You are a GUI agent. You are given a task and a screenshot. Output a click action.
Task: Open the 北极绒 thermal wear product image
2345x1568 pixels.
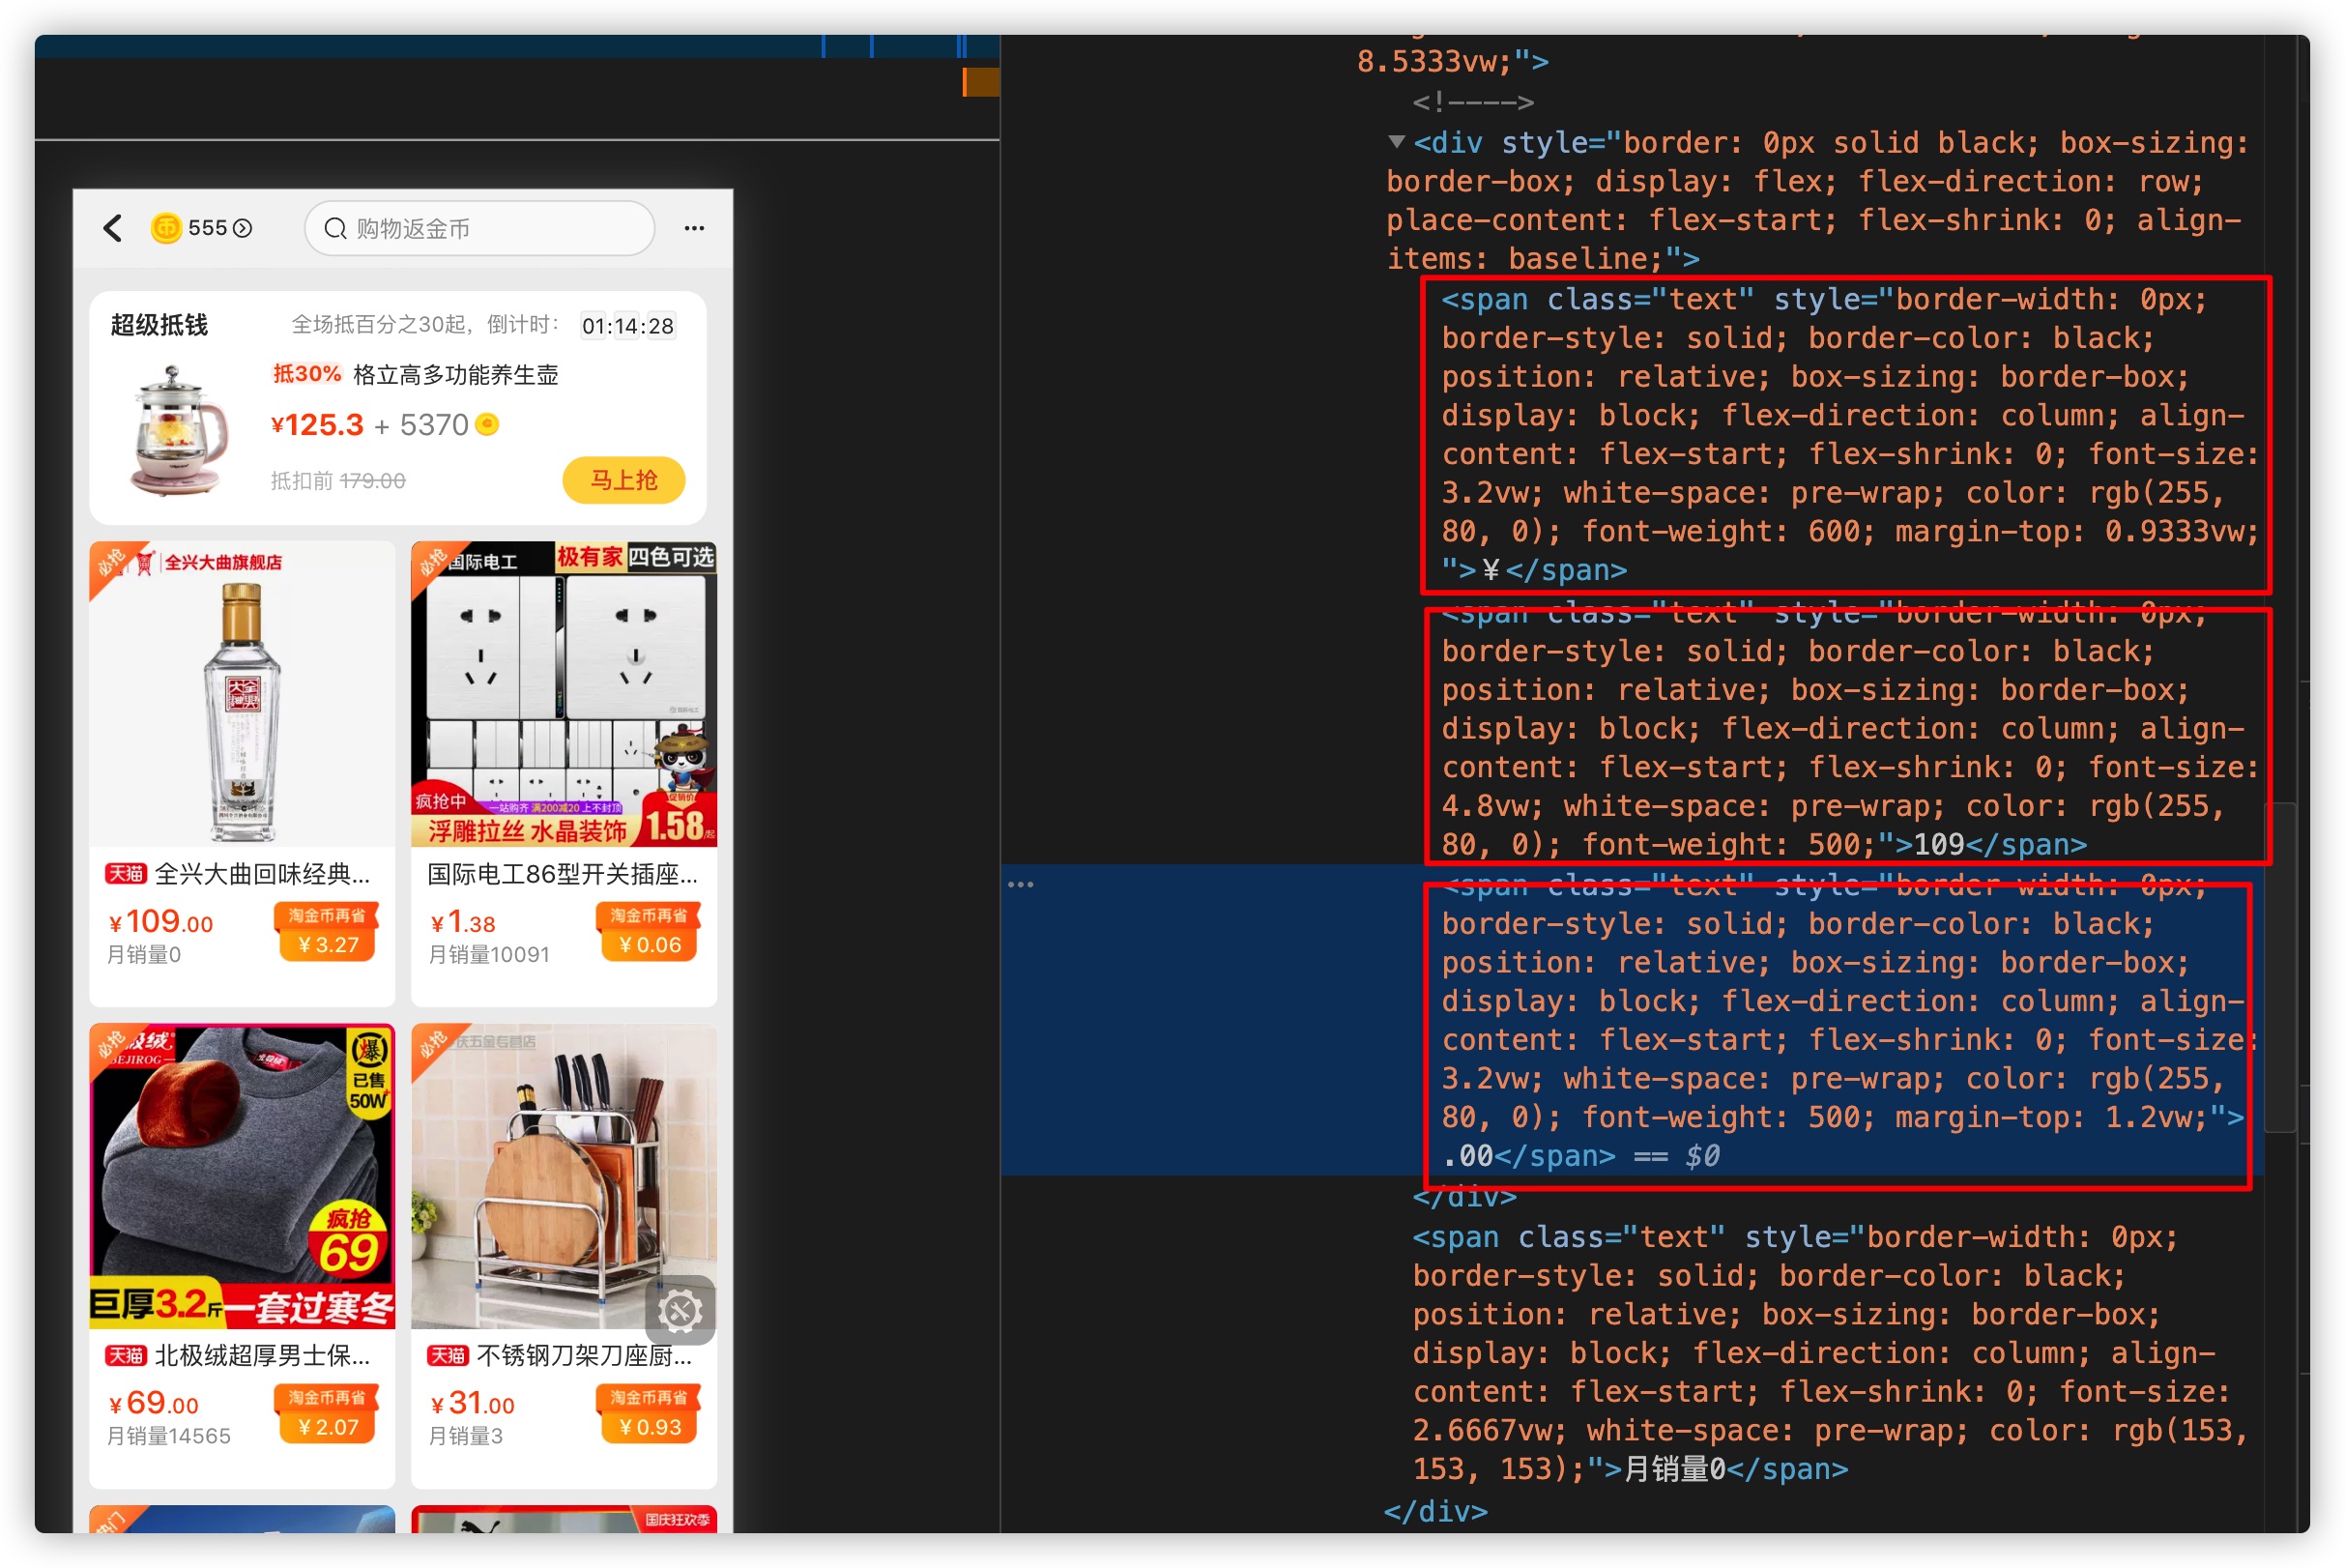242,1177
